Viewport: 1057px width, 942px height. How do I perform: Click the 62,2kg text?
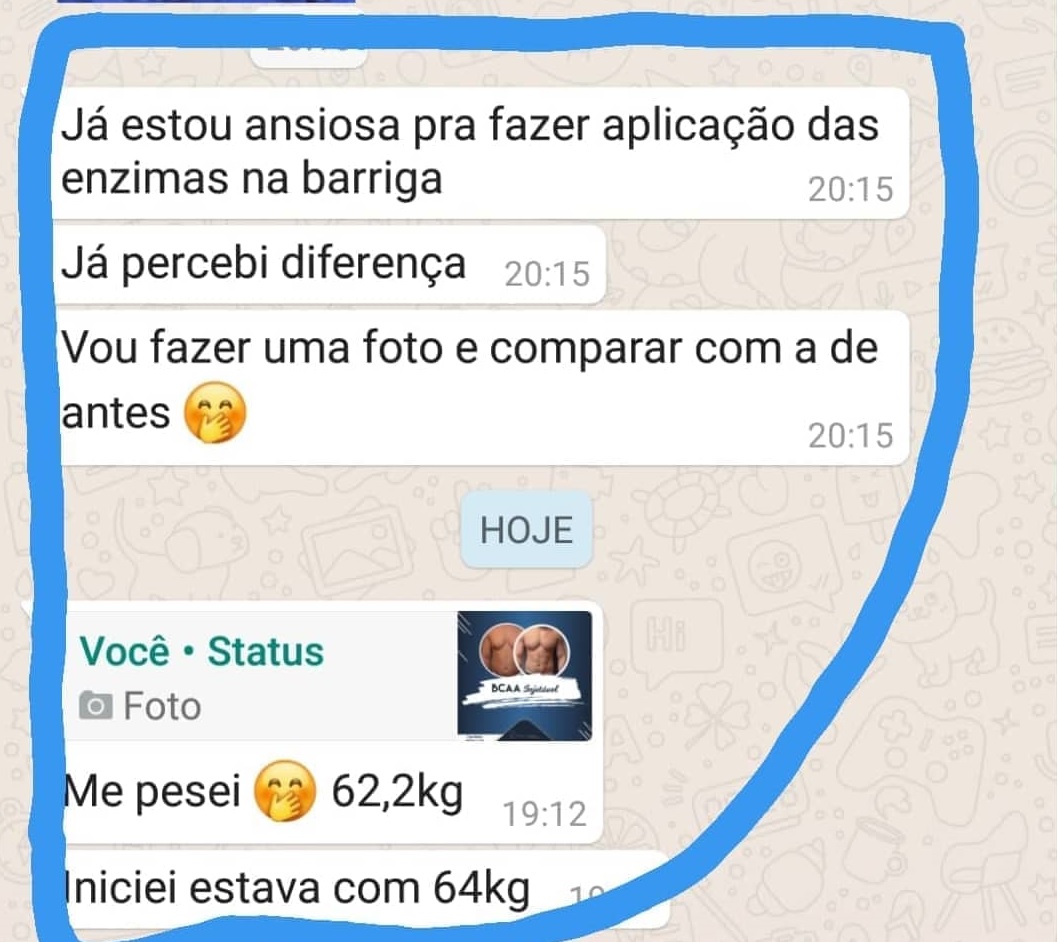[397, 791]
